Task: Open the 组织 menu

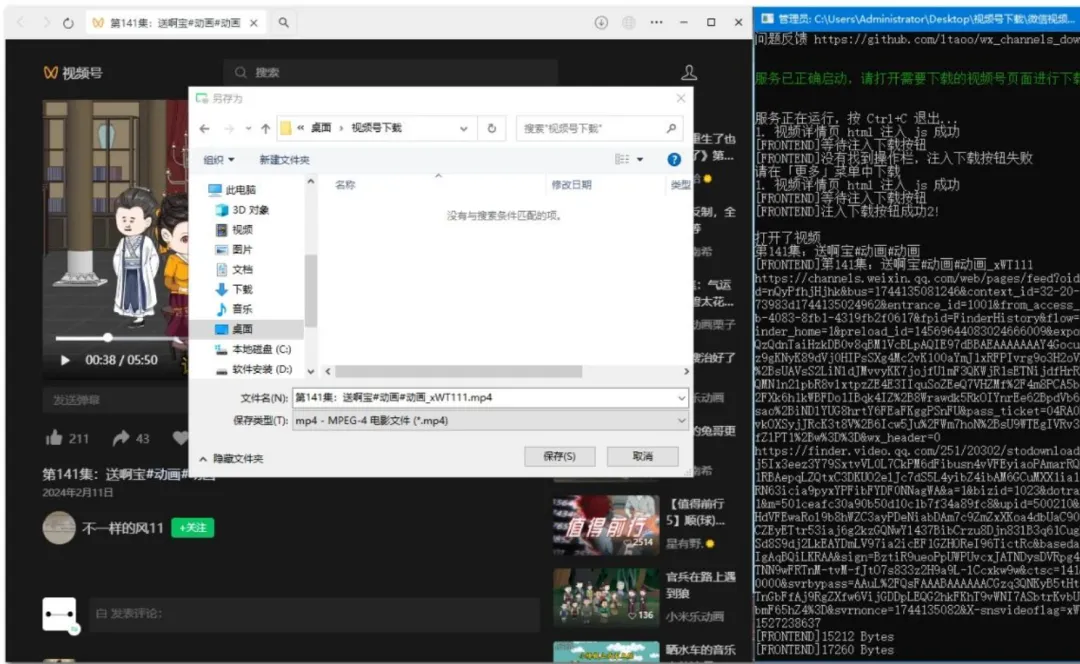Action: (x=219, y=160)
